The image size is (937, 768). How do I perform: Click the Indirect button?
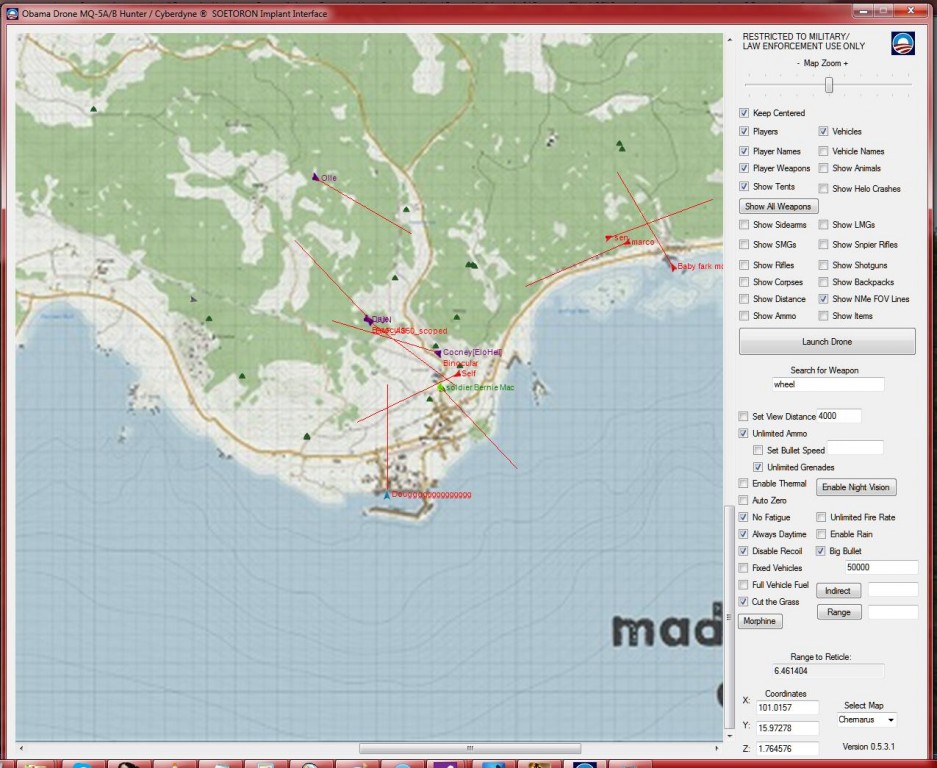(838, 590)
